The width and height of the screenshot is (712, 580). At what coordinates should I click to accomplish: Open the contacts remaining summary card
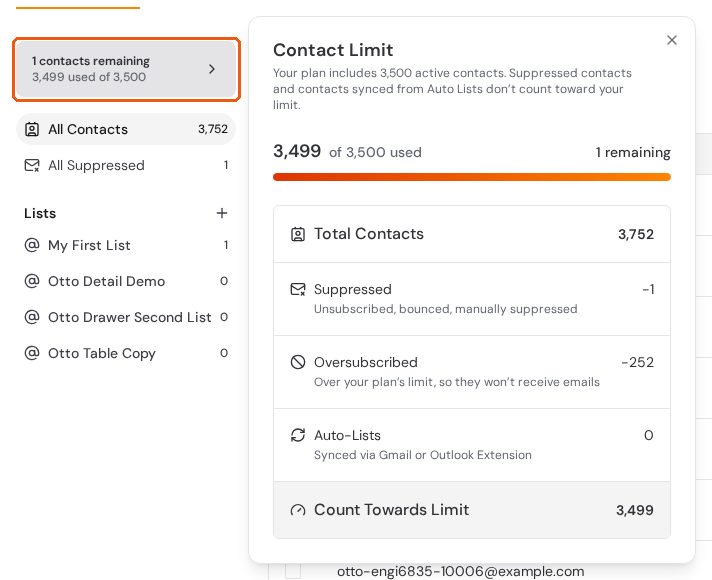click(x=126, y=69)
